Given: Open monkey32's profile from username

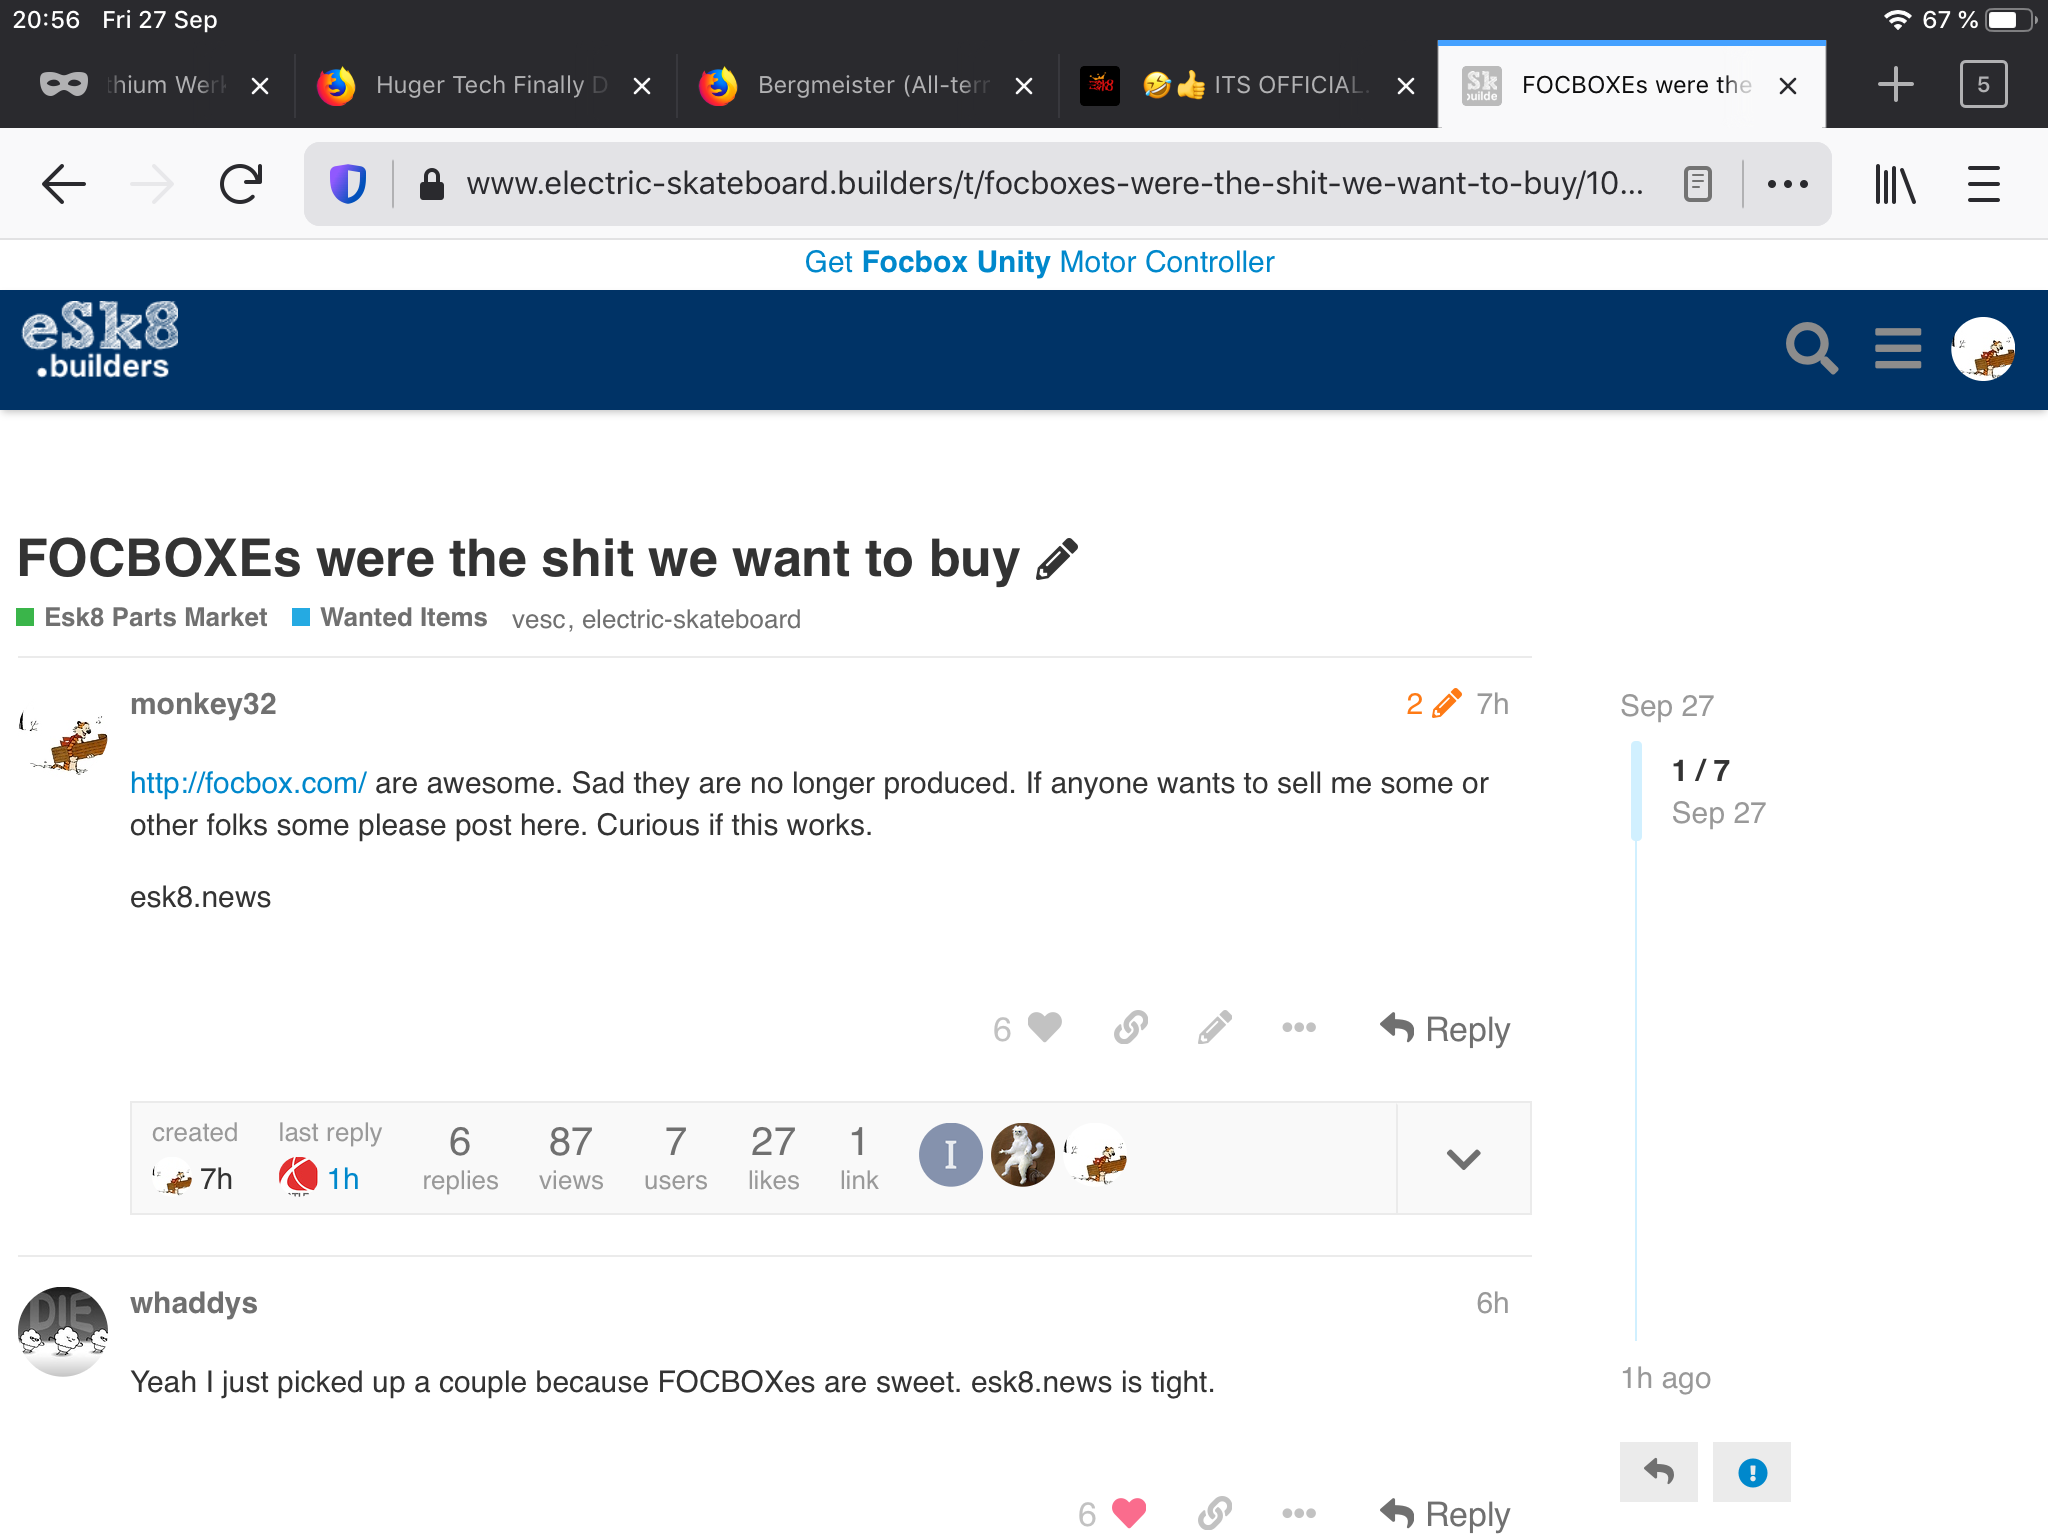Looking at the screenshot, I should pyautogui.click(x=203, y=704).
